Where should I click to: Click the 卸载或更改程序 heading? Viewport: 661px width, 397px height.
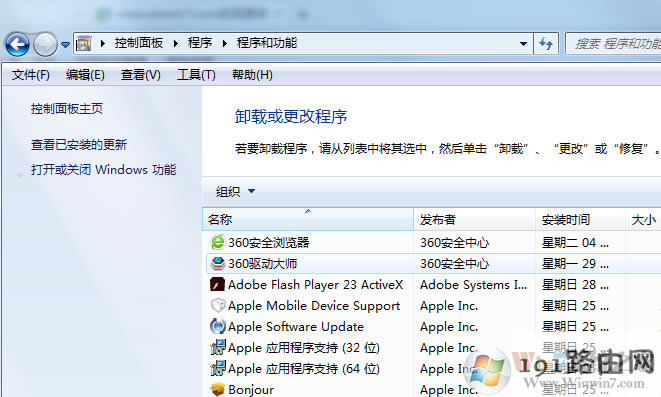[291, 117]
